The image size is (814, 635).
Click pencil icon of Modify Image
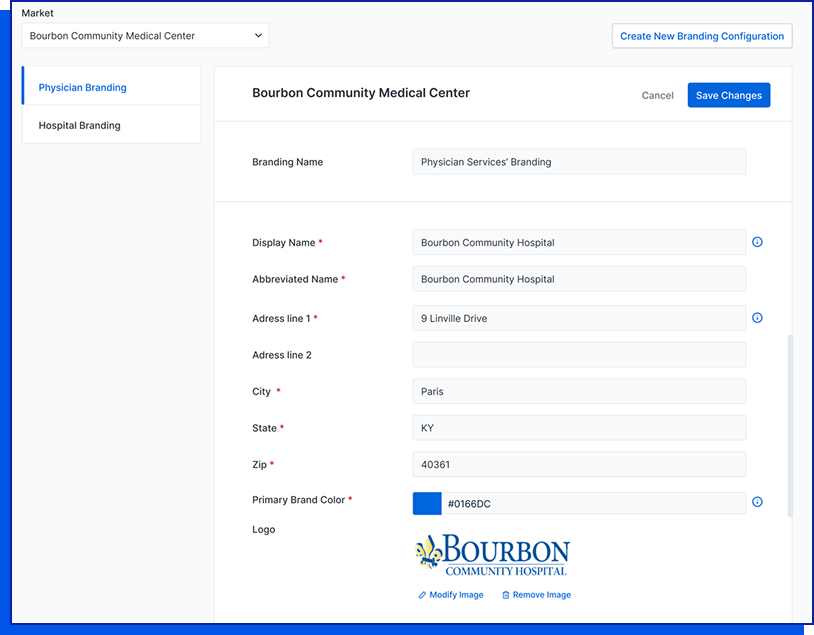point(422,595)
